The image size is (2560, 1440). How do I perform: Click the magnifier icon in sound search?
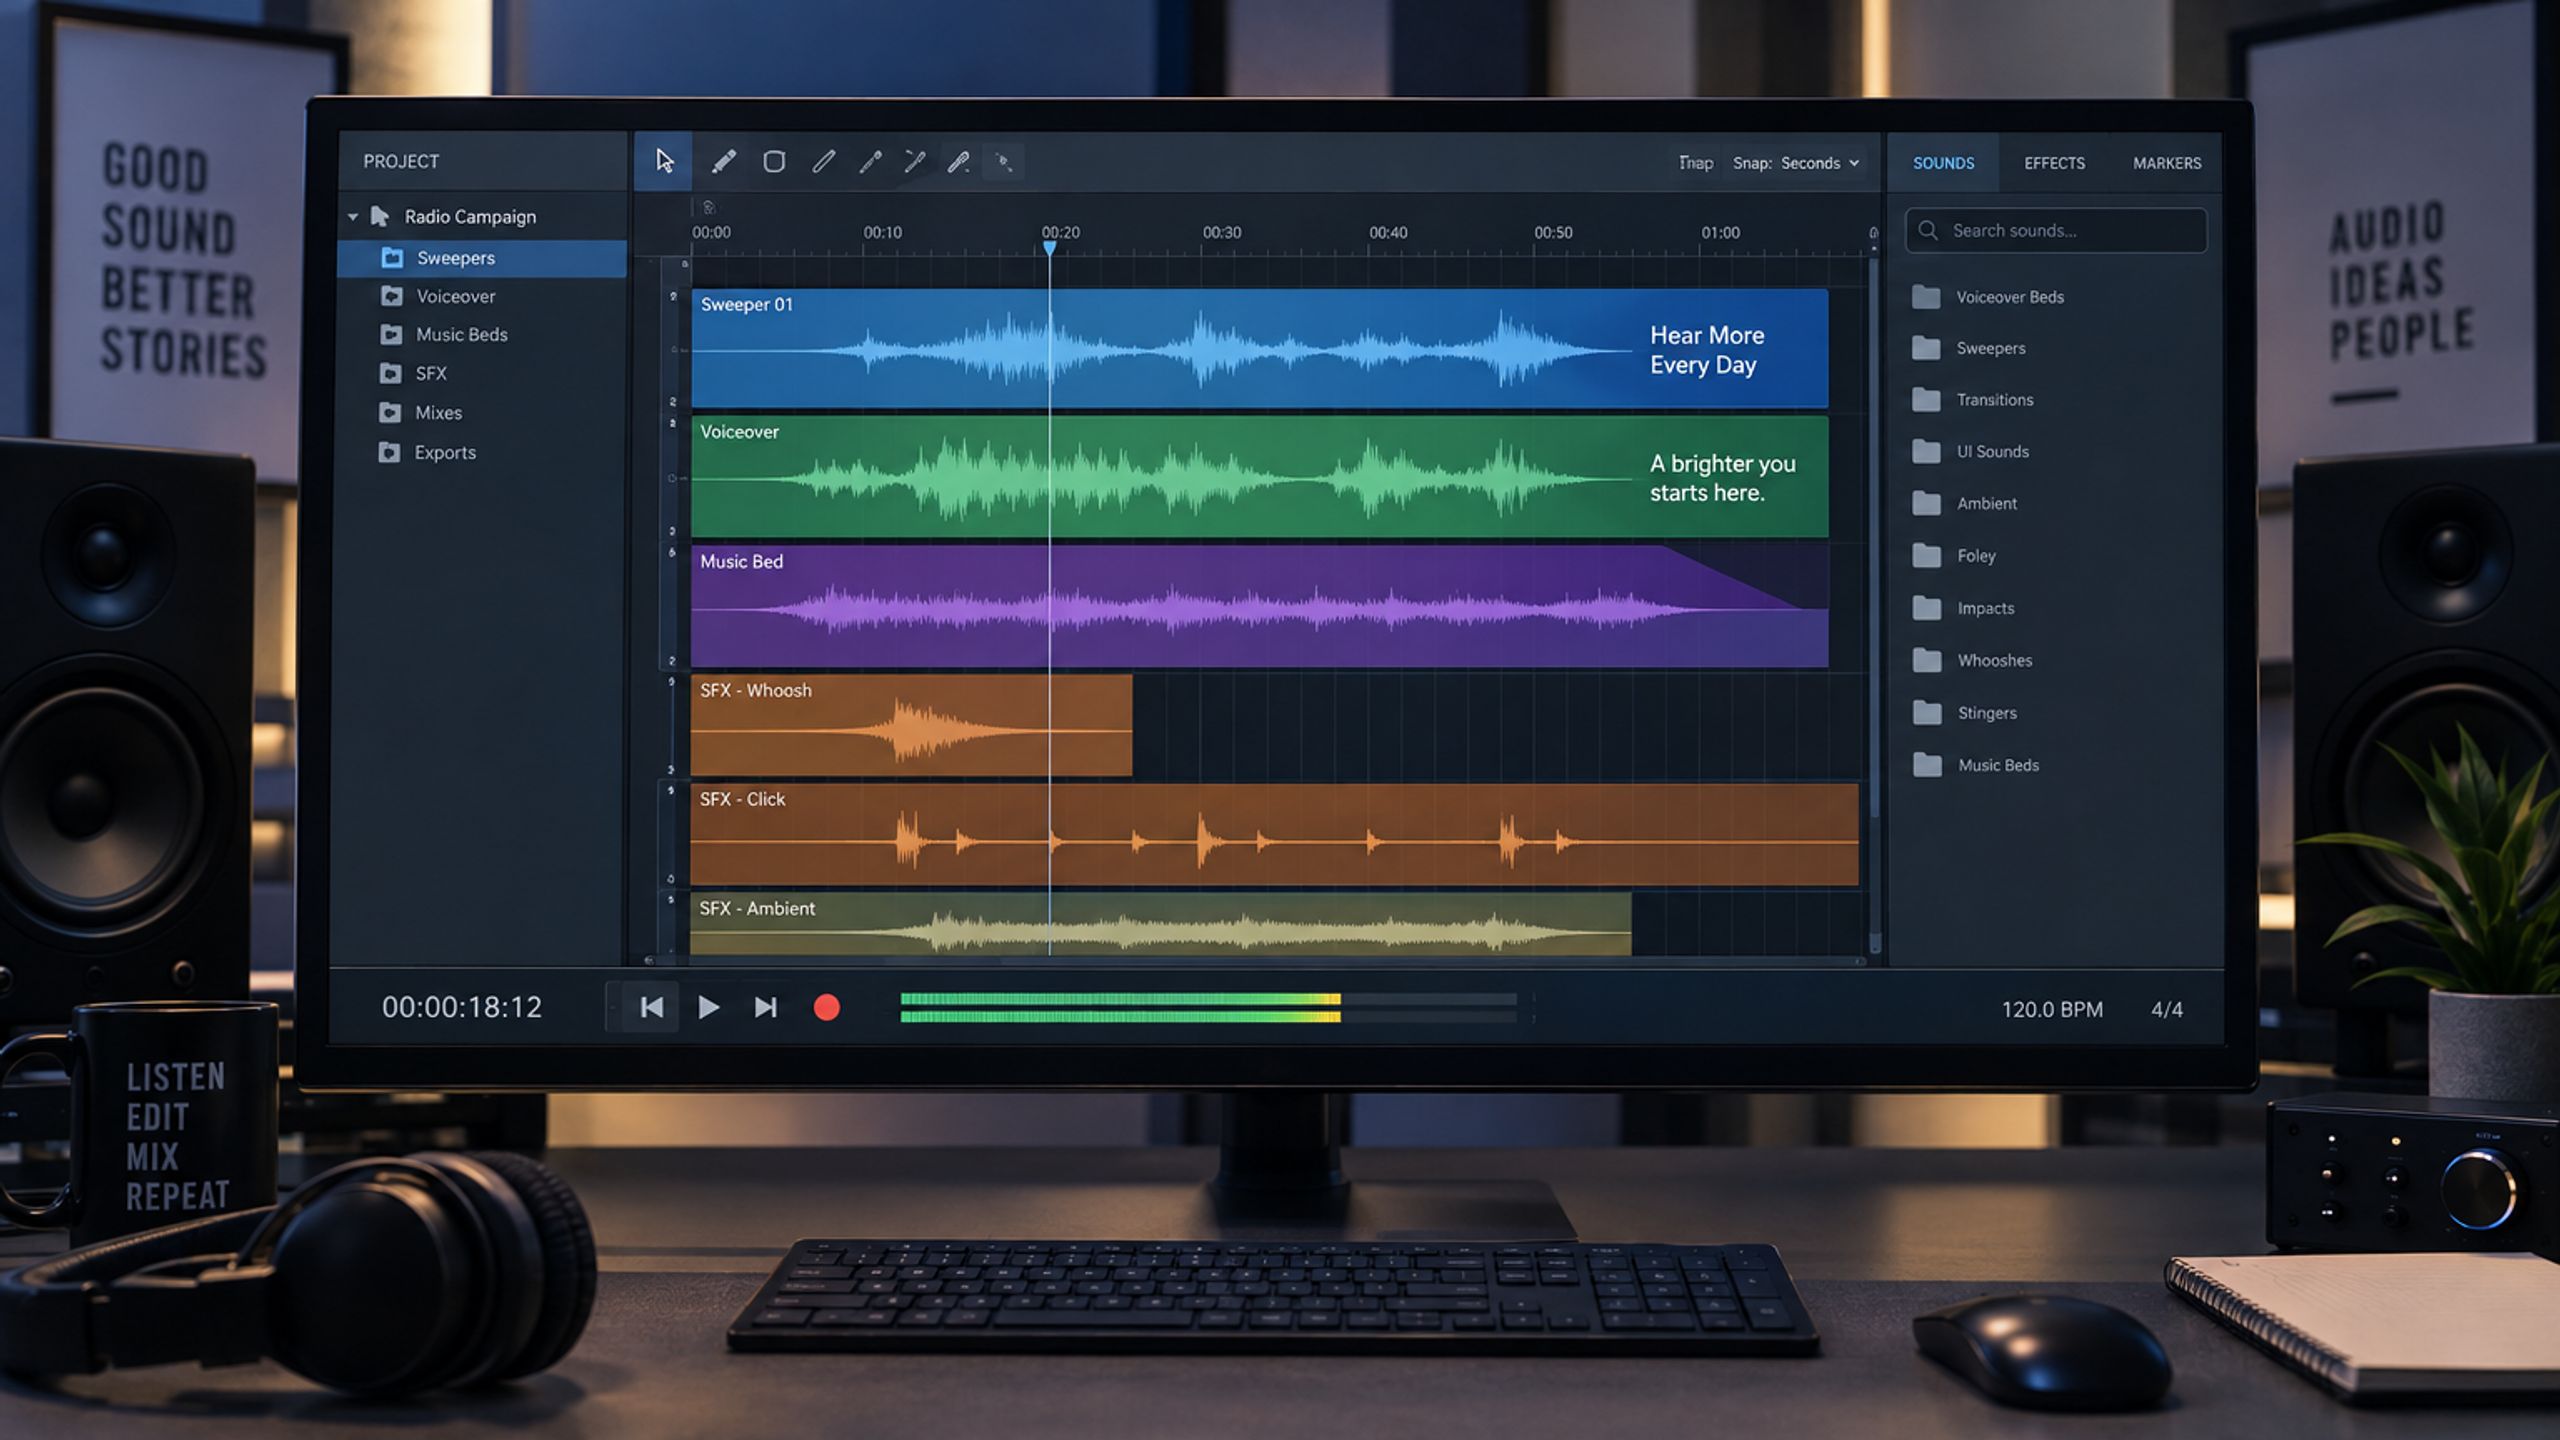(x=1928, y=231)
